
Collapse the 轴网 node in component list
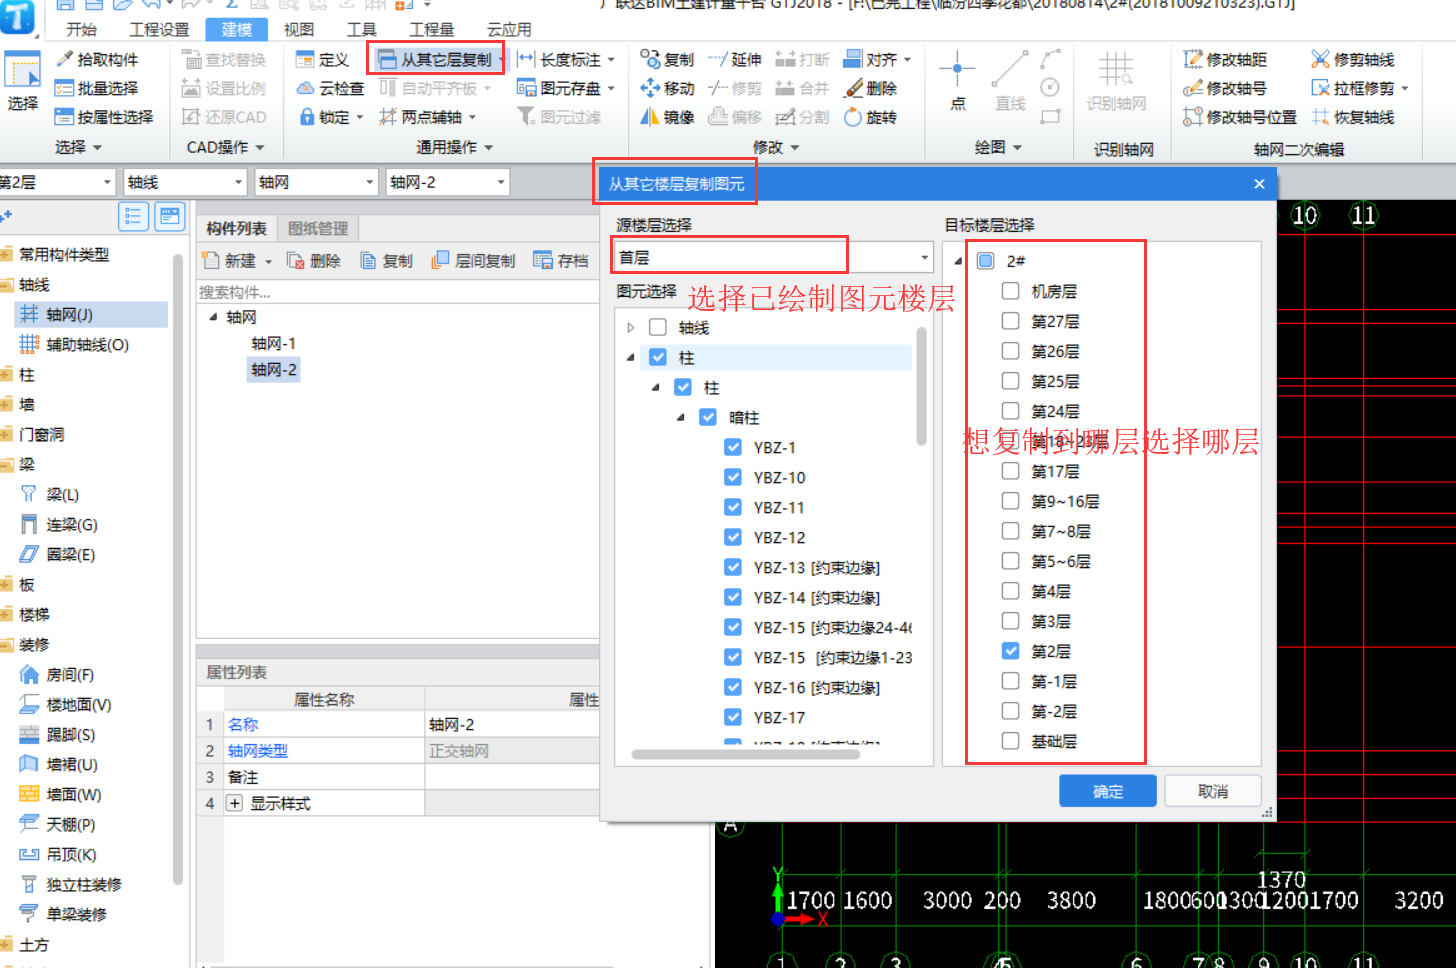point(213,317)
